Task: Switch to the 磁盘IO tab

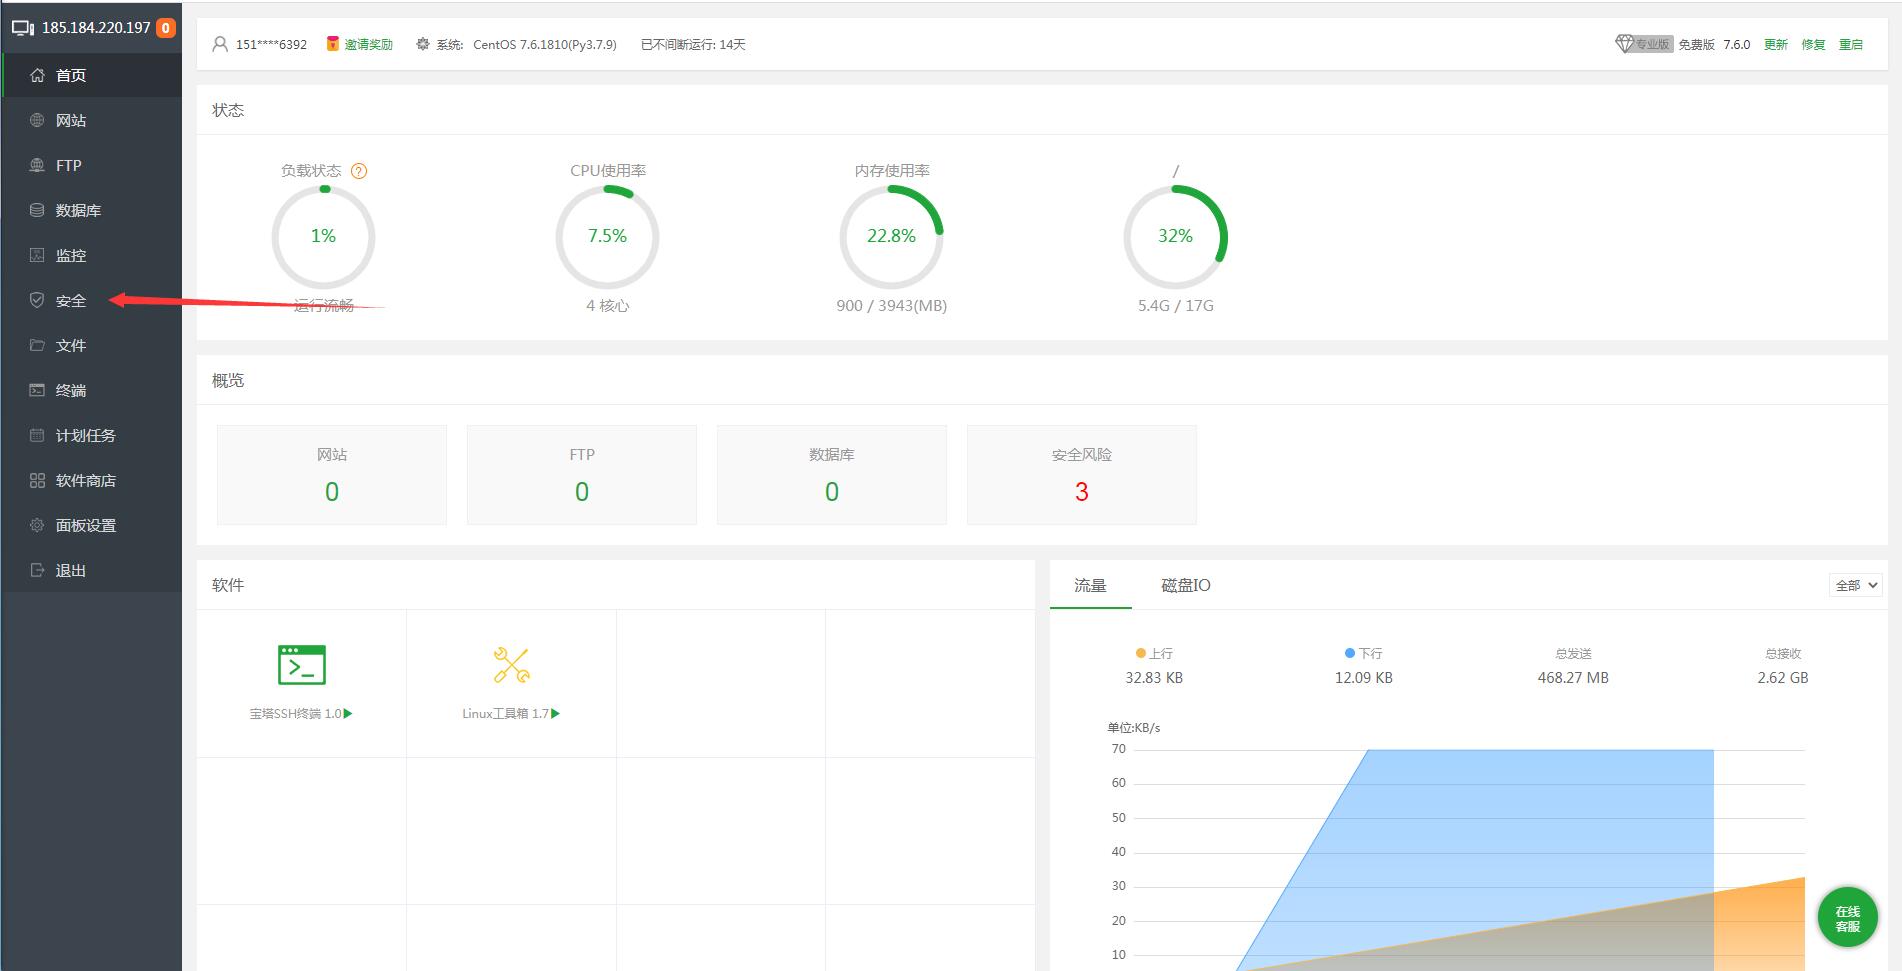Action: tap(1185, 585)
